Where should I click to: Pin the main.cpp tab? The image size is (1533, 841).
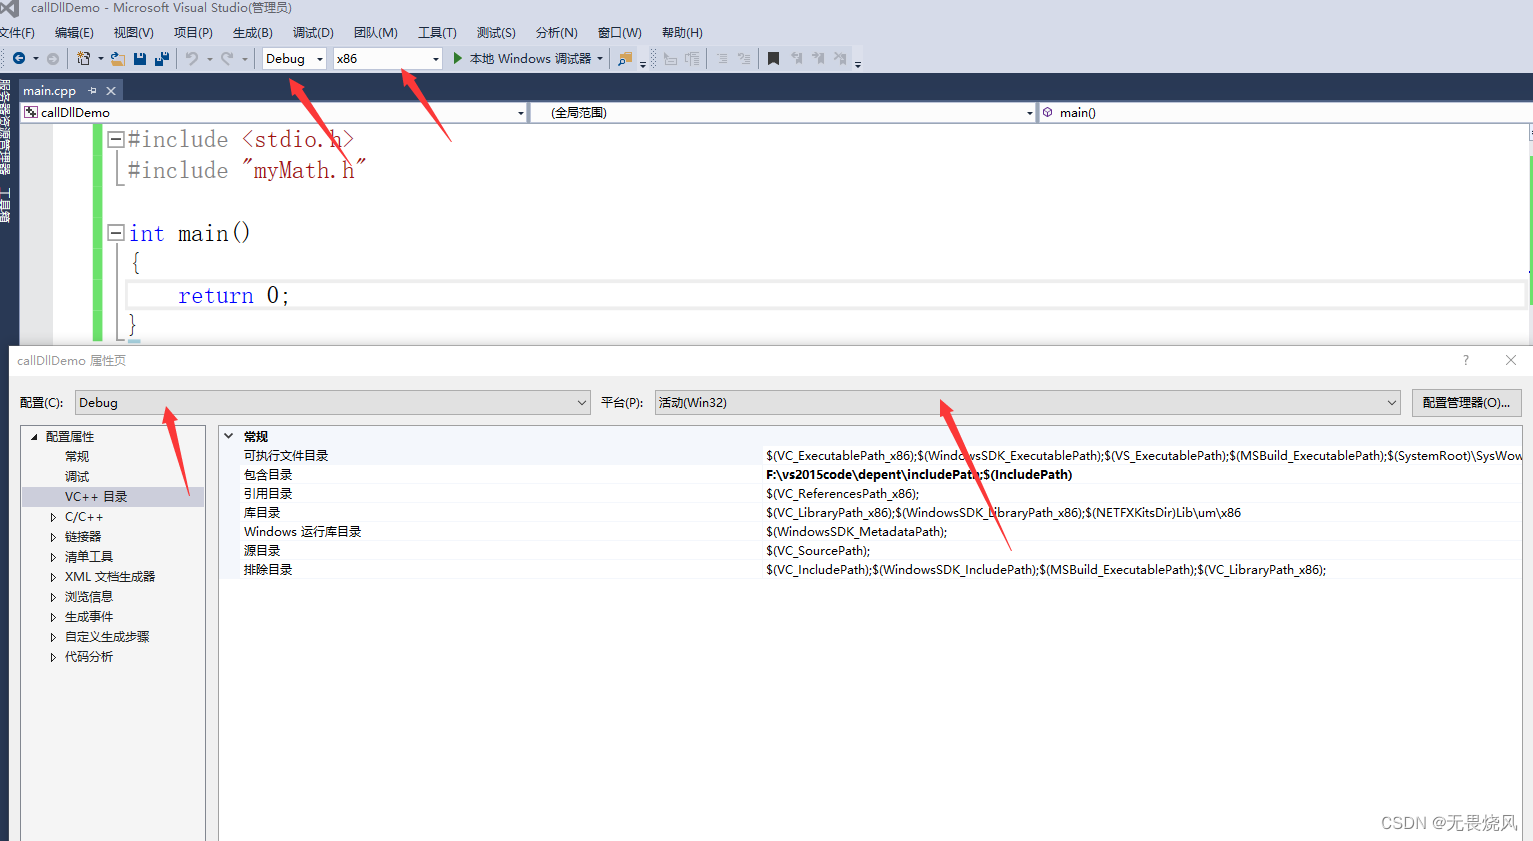pos(92,91)
